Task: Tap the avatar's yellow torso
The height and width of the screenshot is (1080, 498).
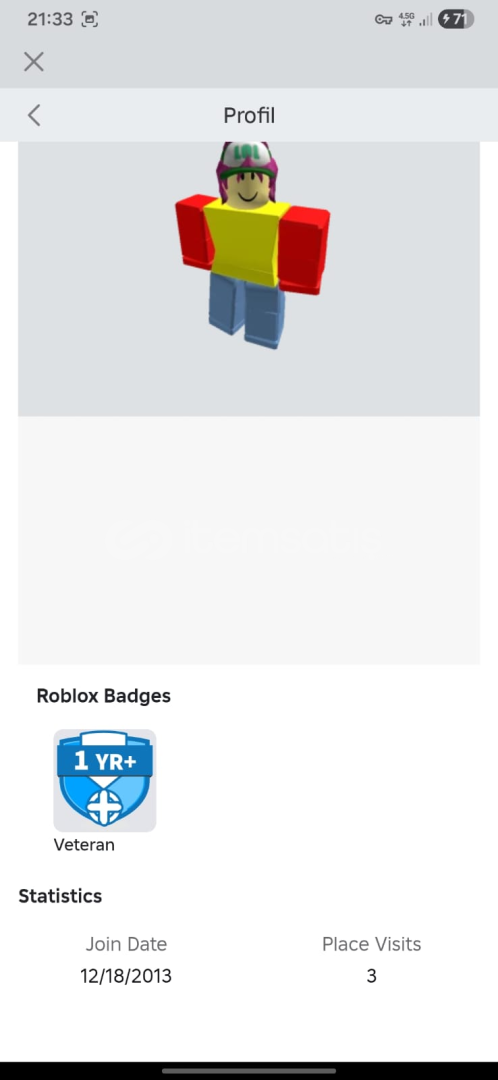Action: pyautogui.click(x=246, y=241)
